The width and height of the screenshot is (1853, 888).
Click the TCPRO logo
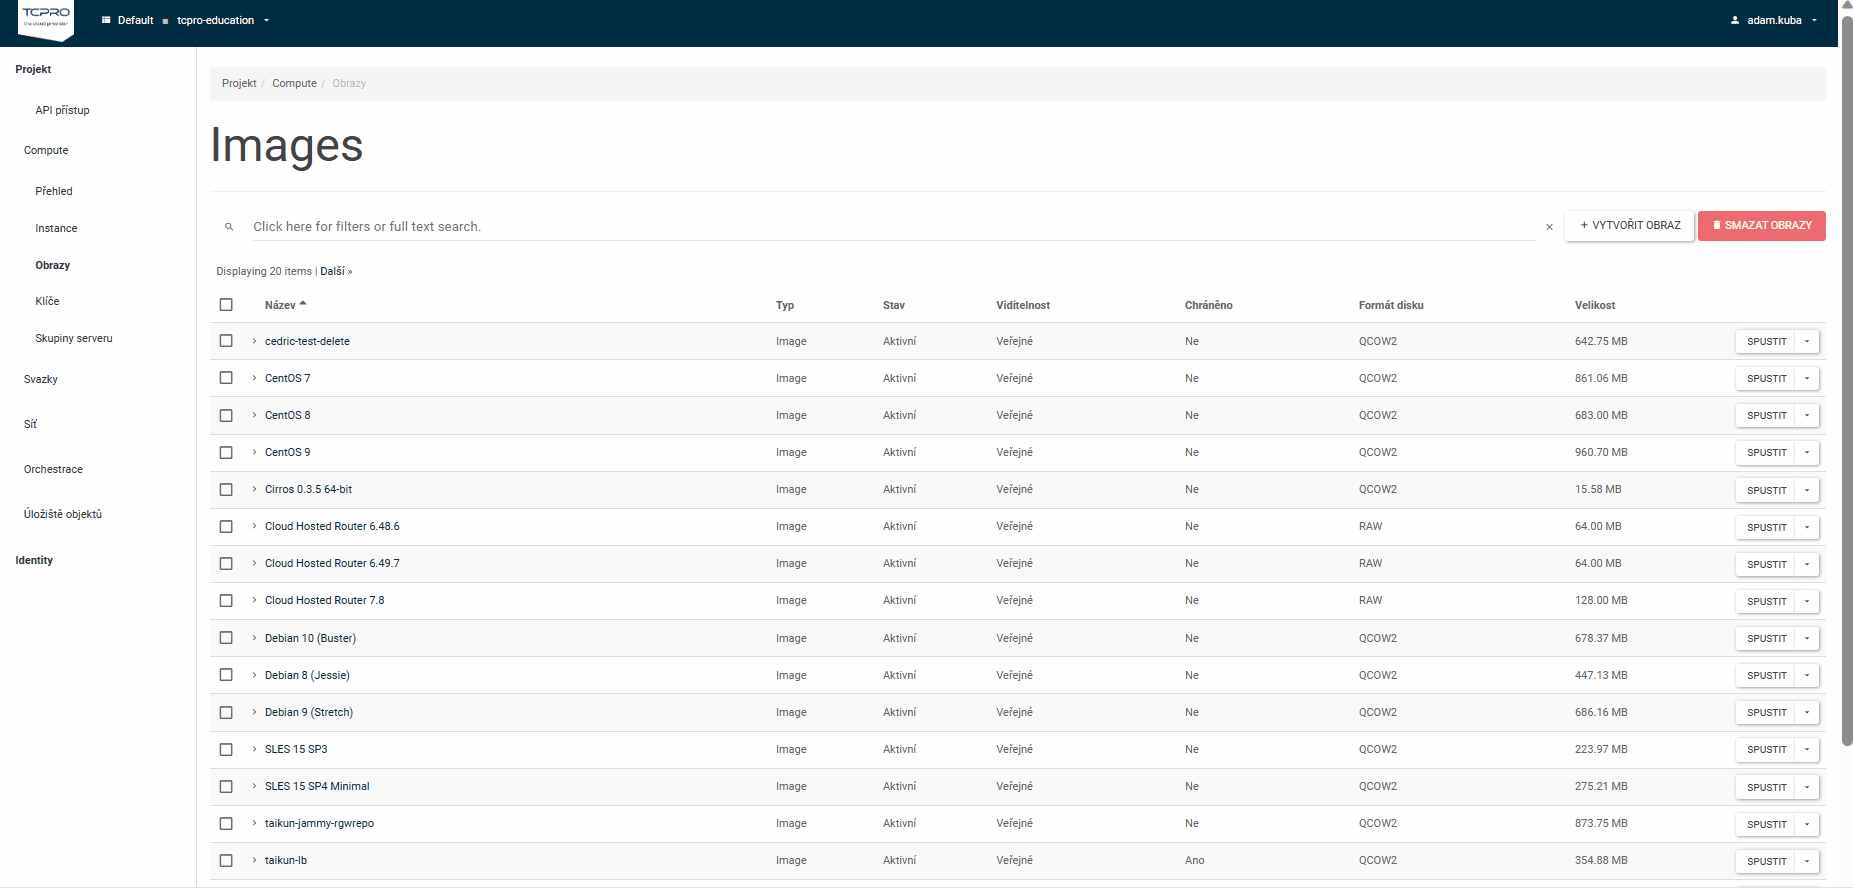[46, 20]
